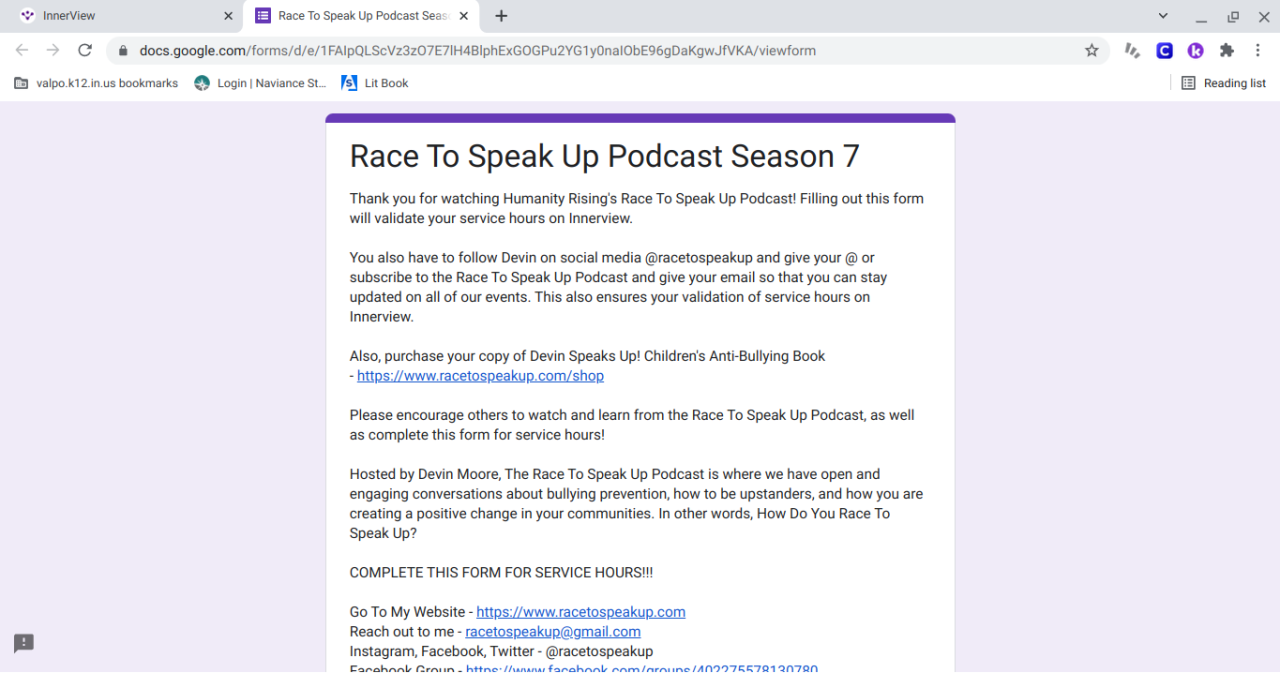
Task: Switch to the InnerView tab
Action: (121, 16)
